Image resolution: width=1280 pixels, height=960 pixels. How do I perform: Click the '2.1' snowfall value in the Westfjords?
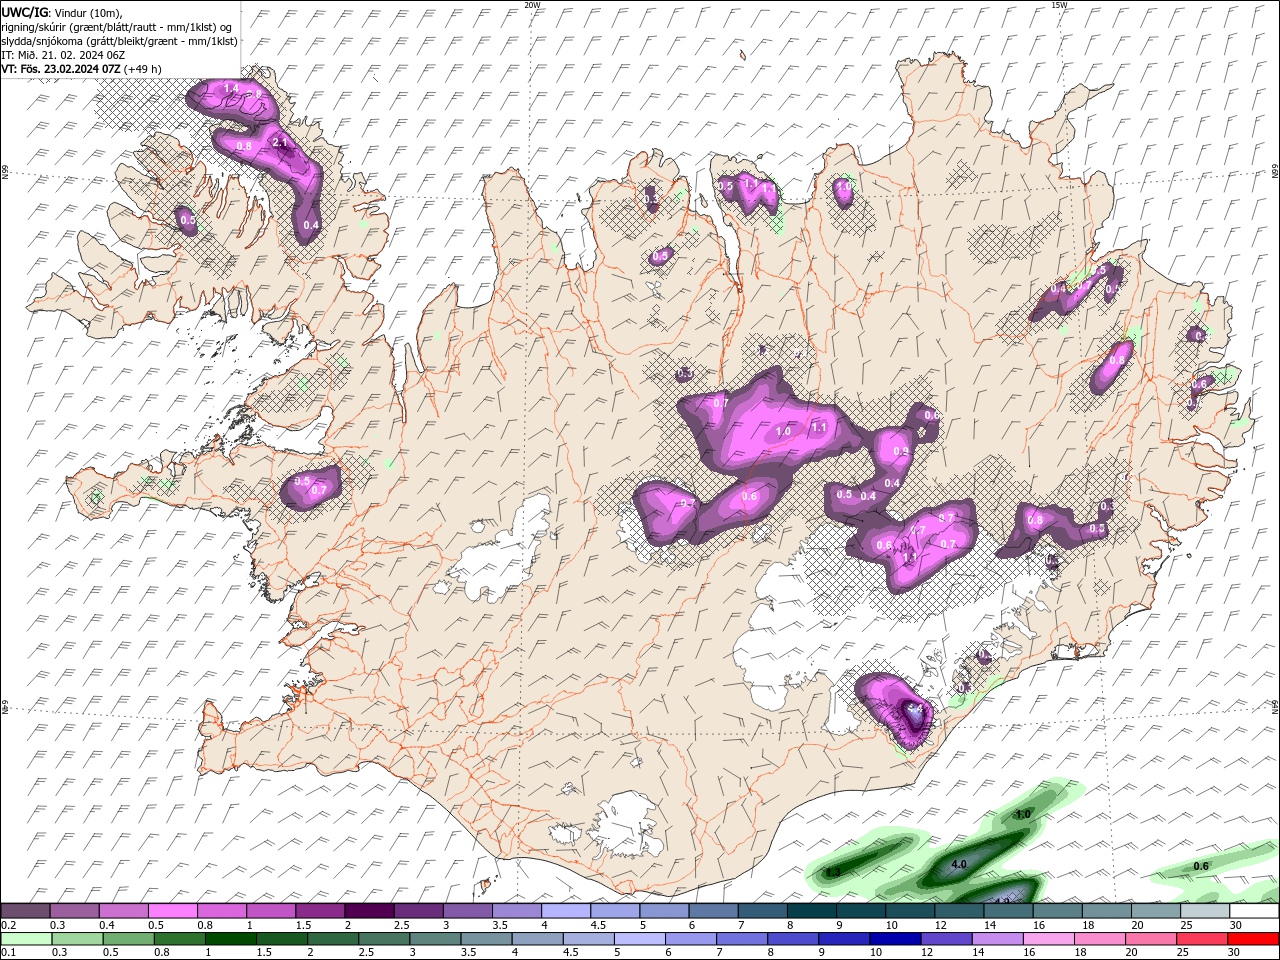tap(280, 143)
